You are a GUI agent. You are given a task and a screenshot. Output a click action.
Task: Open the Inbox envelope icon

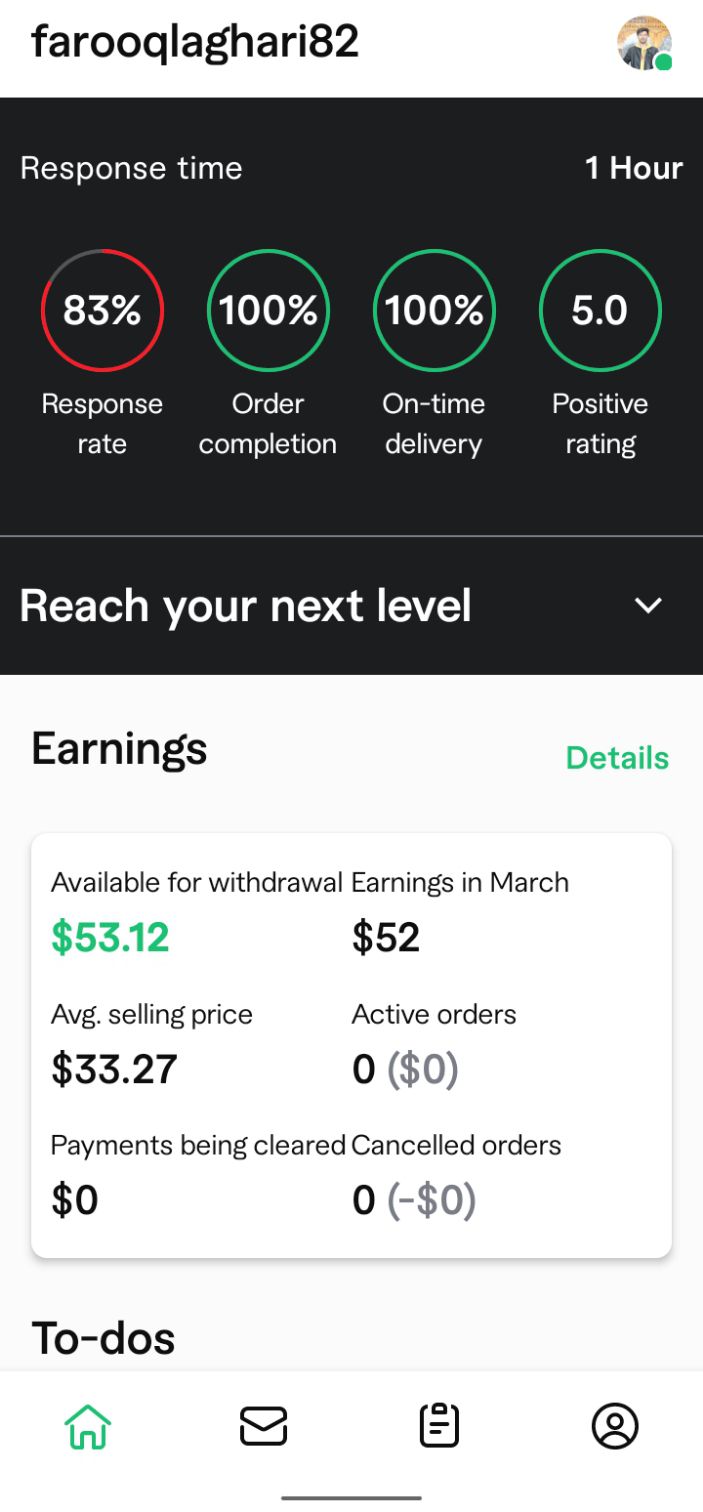(263, 1425)
